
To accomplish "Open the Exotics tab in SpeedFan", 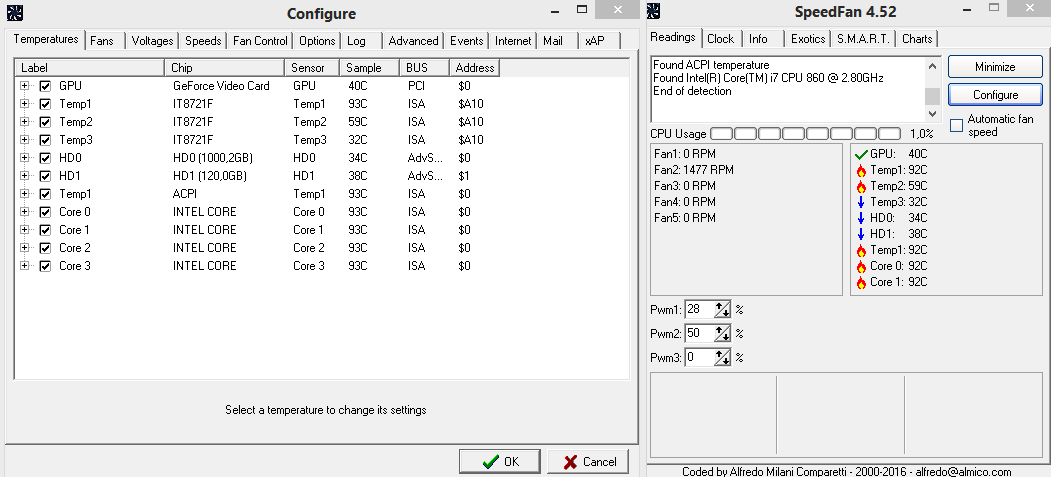I will [x=808, y=39].
